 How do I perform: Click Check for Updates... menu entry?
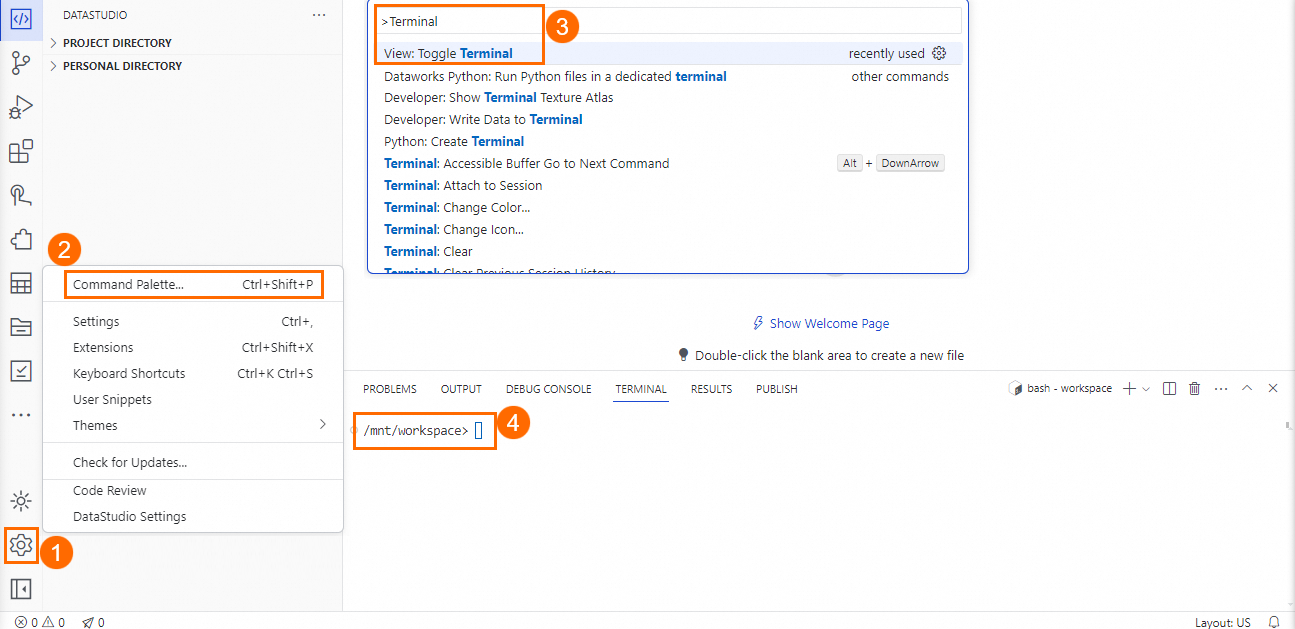[193, 463]
